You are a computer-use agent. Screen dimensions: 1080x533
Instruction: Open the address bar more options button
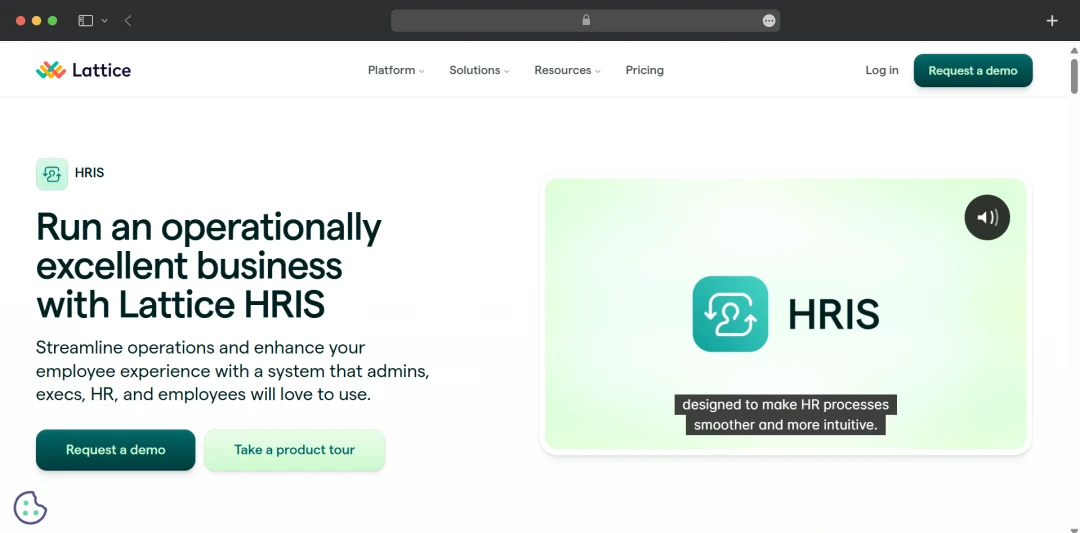tap(769, 21)
